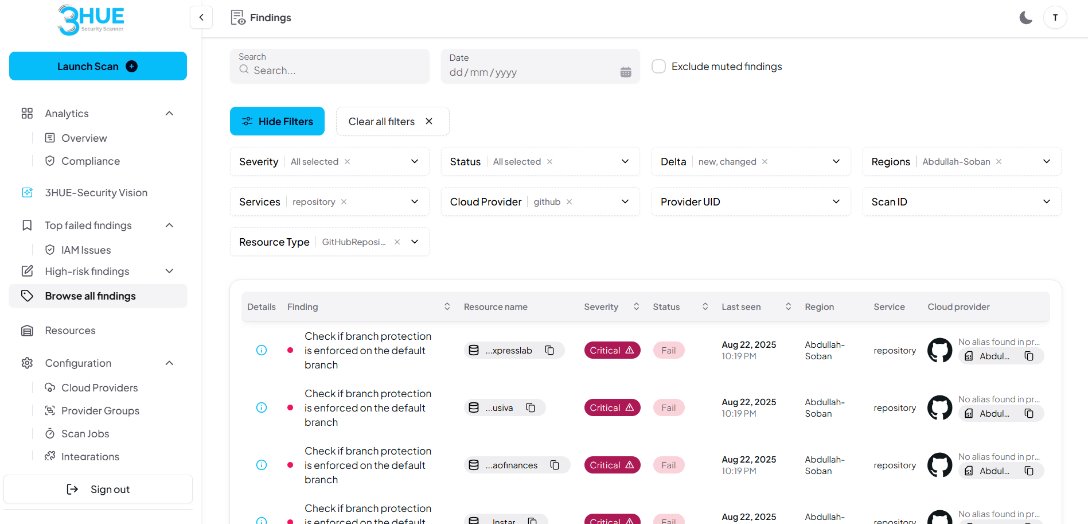Go to Compliance in the sidebar

pos(90,161)
